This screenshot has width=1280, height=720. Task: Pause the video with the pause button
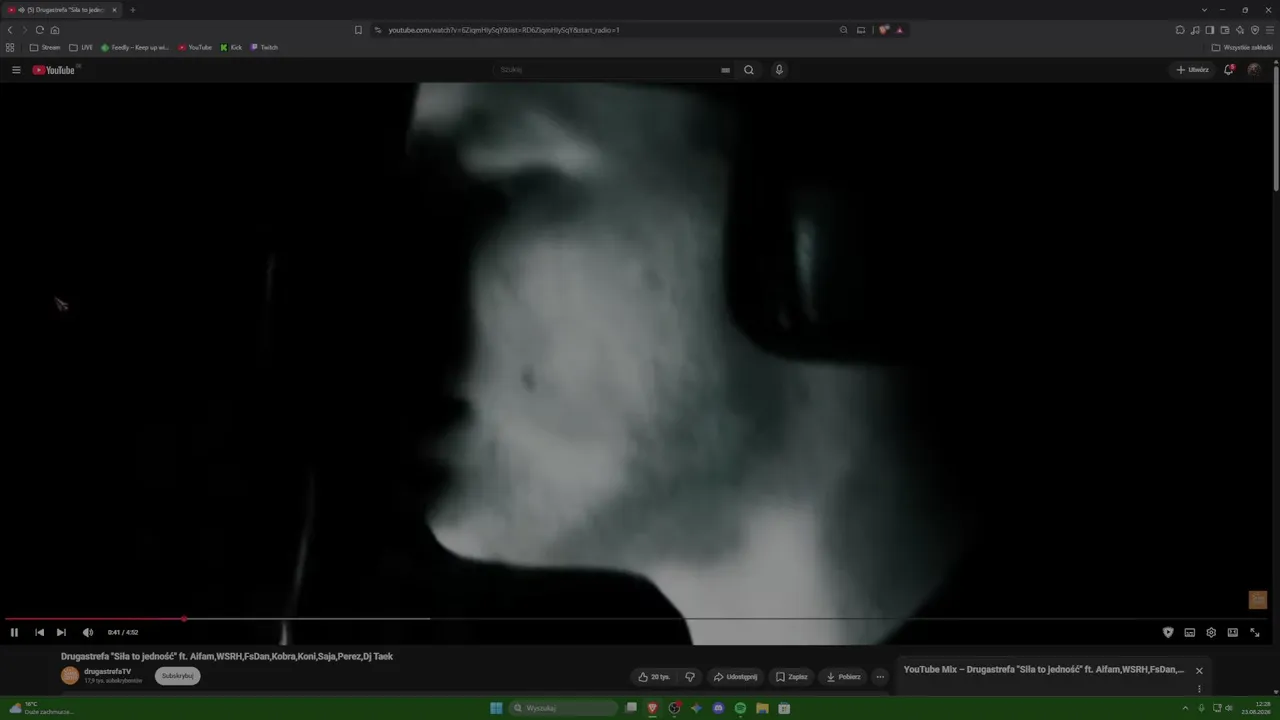14,632
